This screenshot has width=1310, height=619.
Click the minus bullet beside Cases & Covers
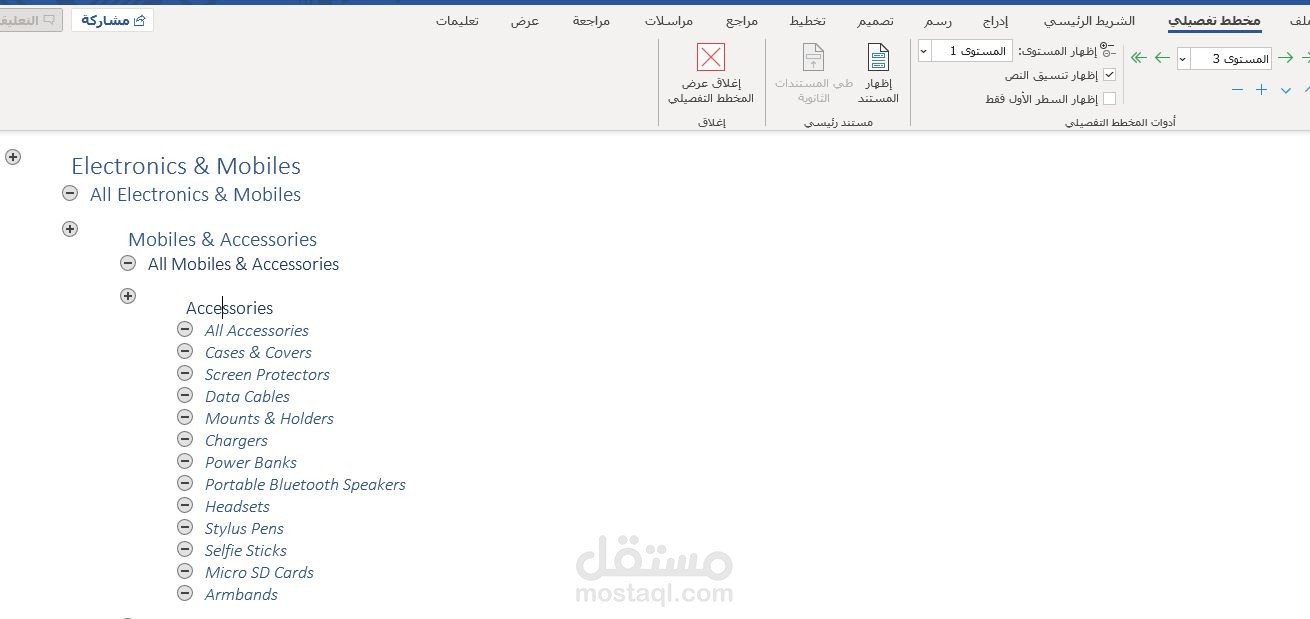(x=185, y=351)
